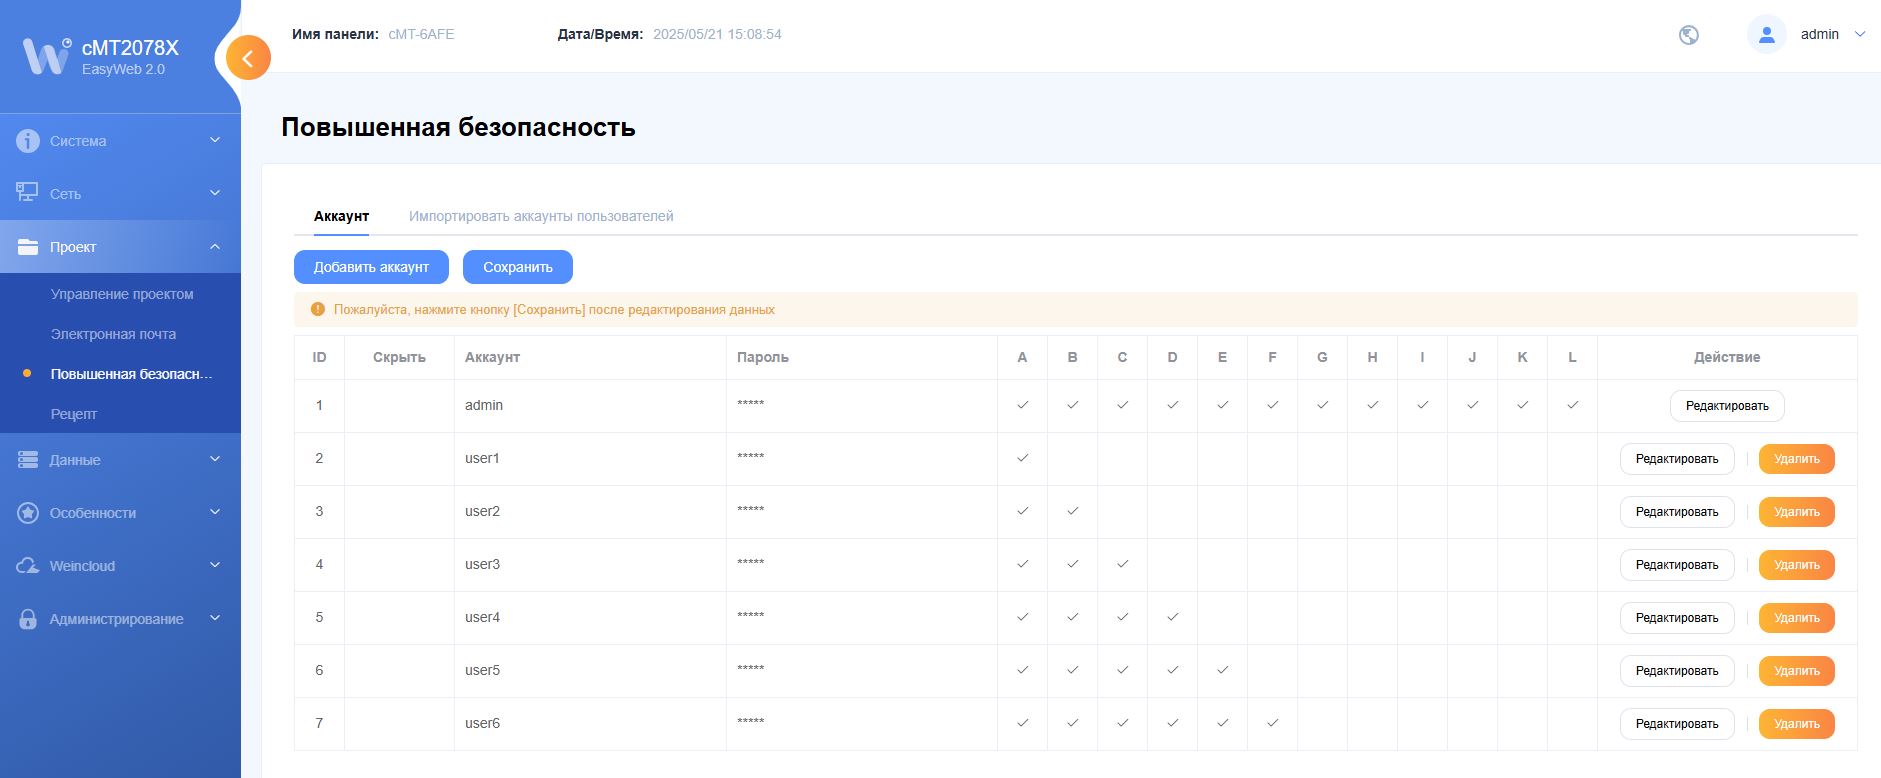Click admin's checkmark in column L

1572,405
